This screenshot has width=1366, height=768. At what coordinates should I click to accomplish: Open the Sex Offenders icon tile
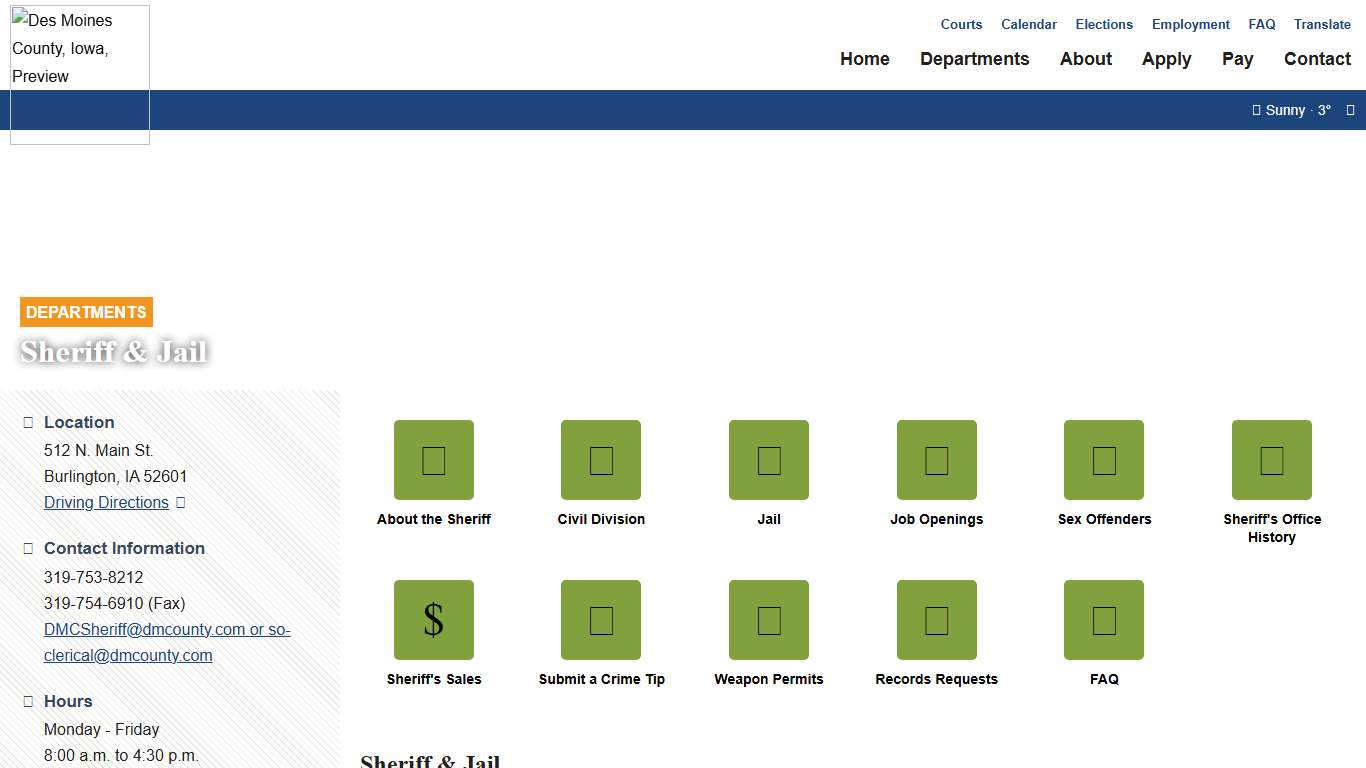tap(1104, 460)
